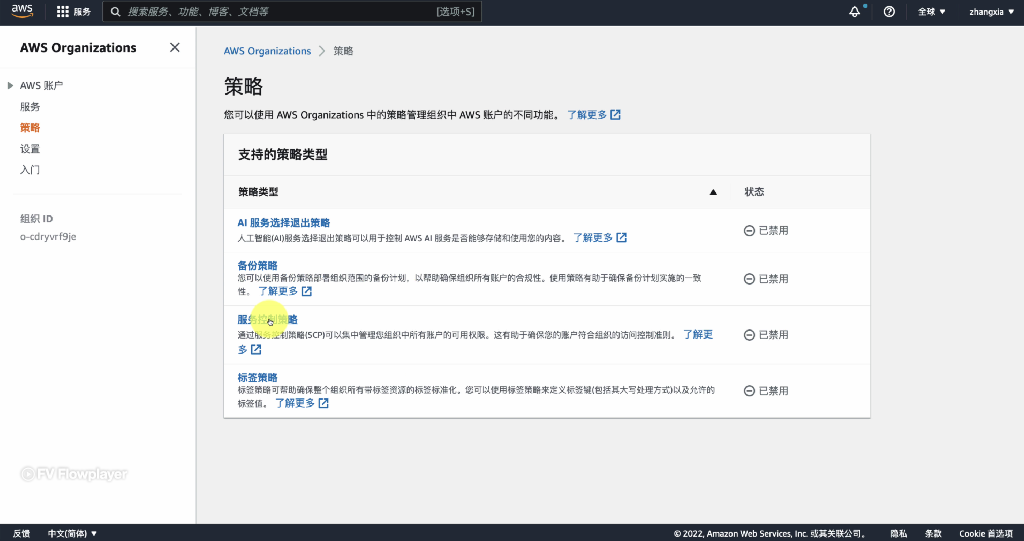Click external link icon in 标签策略 row

(323, 403)
